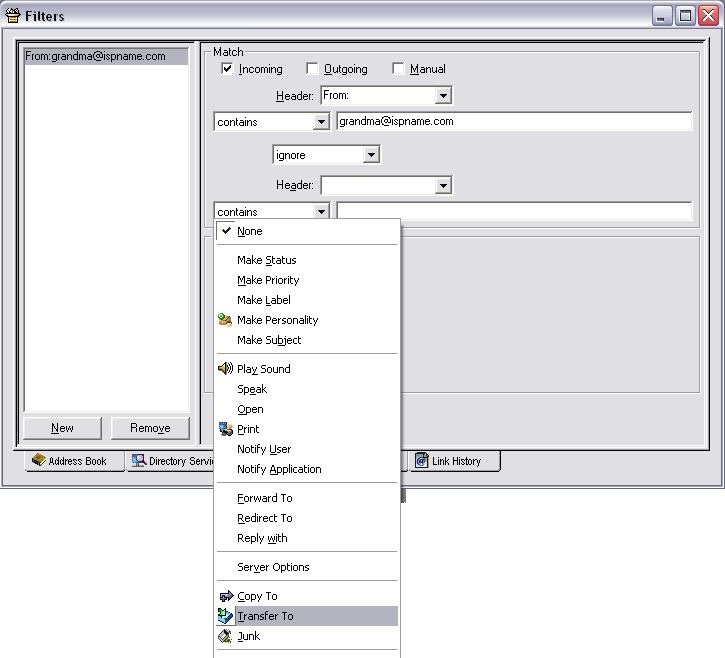Click the Address Book tab icon
Screen dimensions: 725x658
click(39, 461)
